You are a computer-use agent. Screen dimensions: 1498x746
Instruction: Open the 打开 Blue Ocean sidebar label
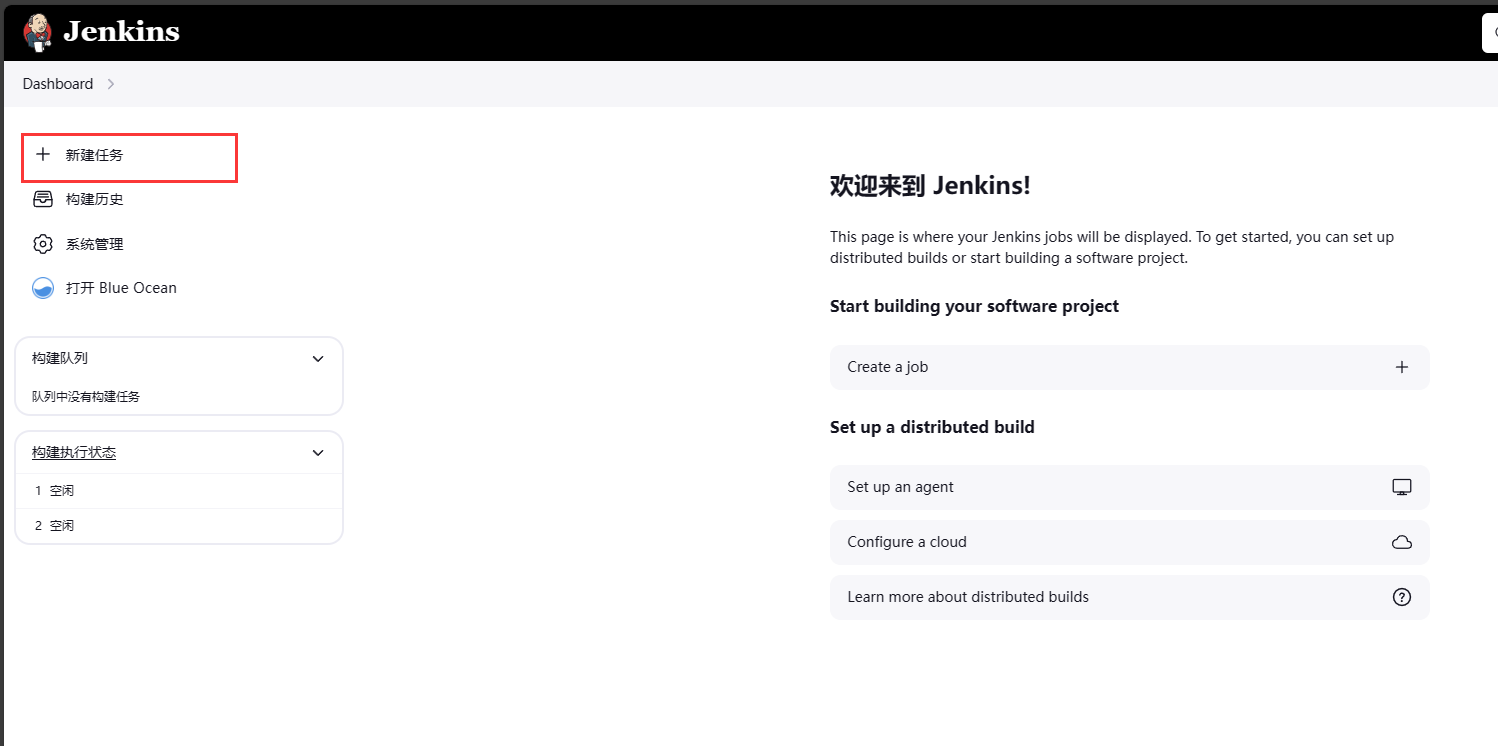tap(121, 288)
